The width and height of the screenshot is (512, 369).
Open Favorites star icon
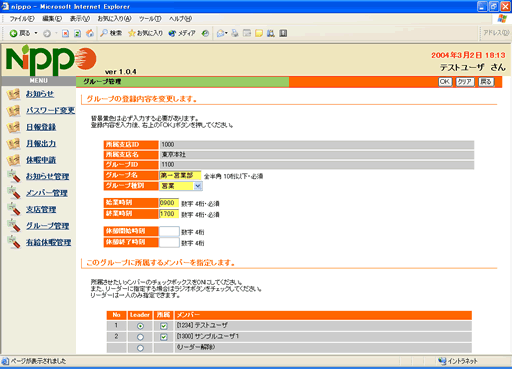(132, 33)
